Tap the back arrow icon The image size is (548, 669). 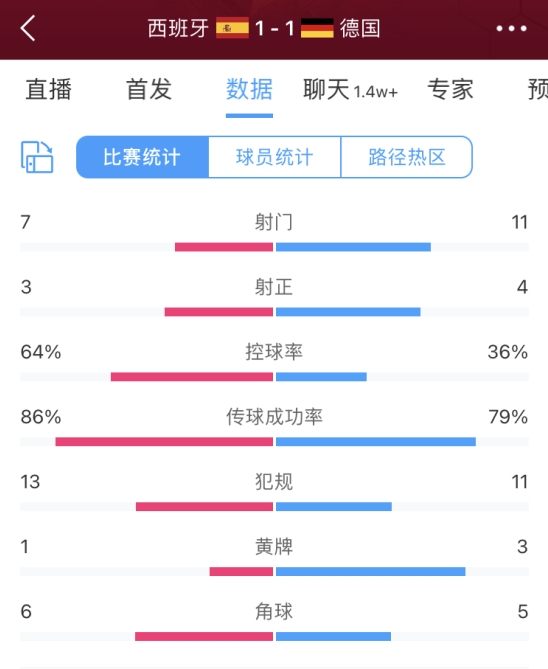[x=28, y=29]
